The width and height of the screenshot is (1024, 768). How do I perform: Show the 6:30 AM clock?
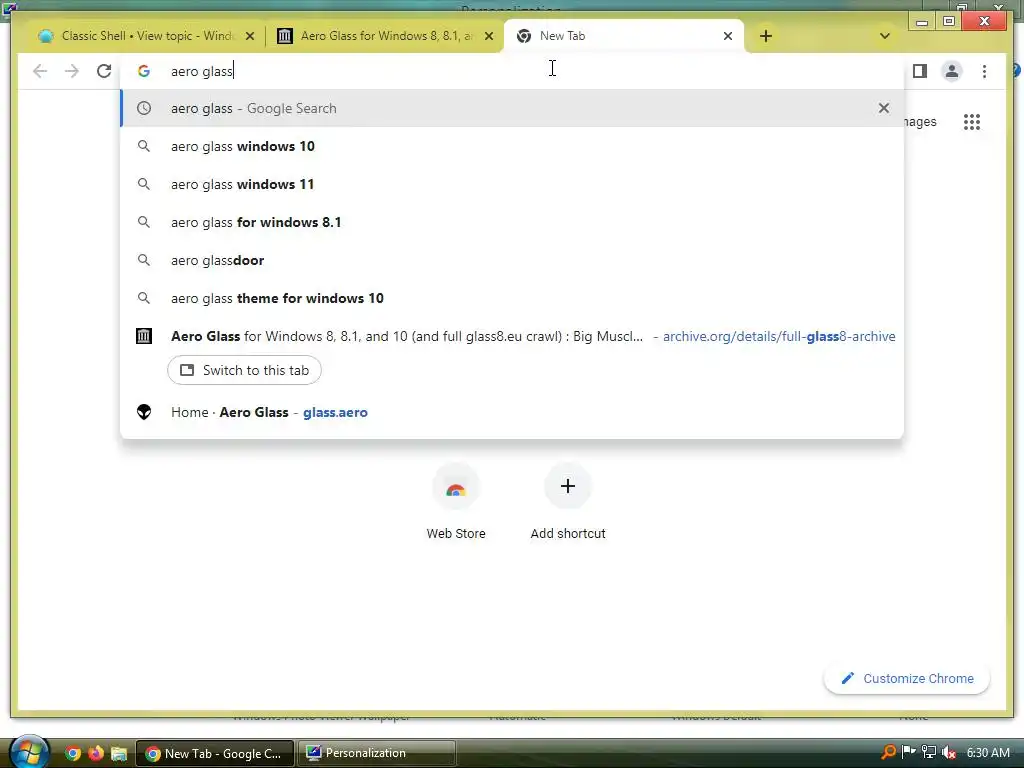coord(988,752)
